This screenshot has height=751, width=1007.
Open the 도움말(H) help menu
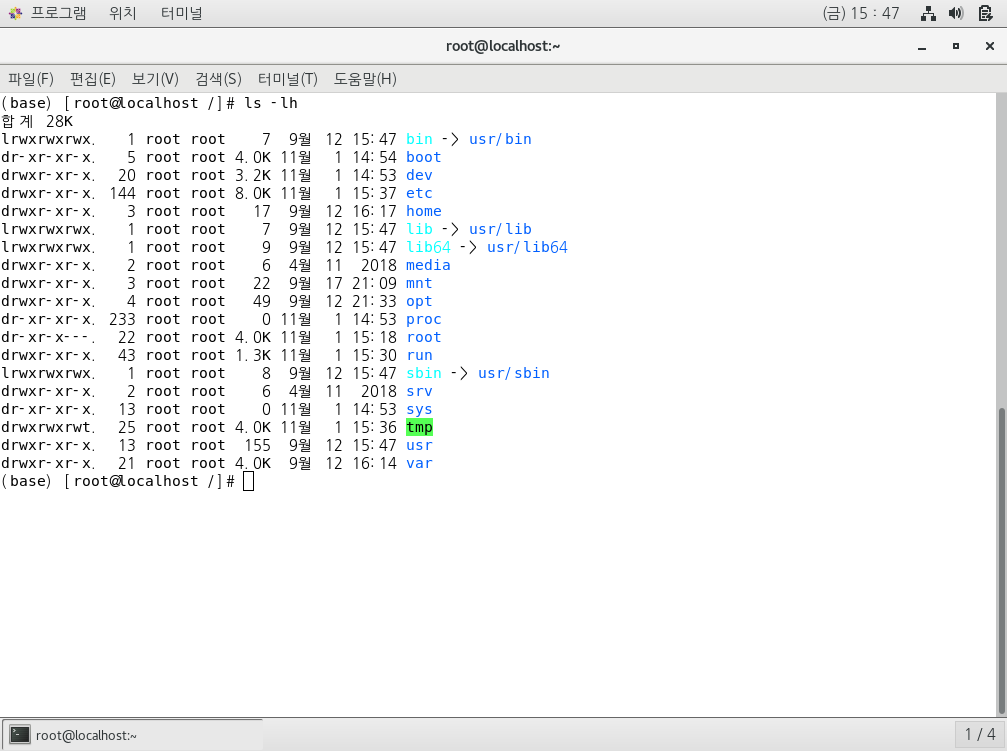(x=365, y=79)
